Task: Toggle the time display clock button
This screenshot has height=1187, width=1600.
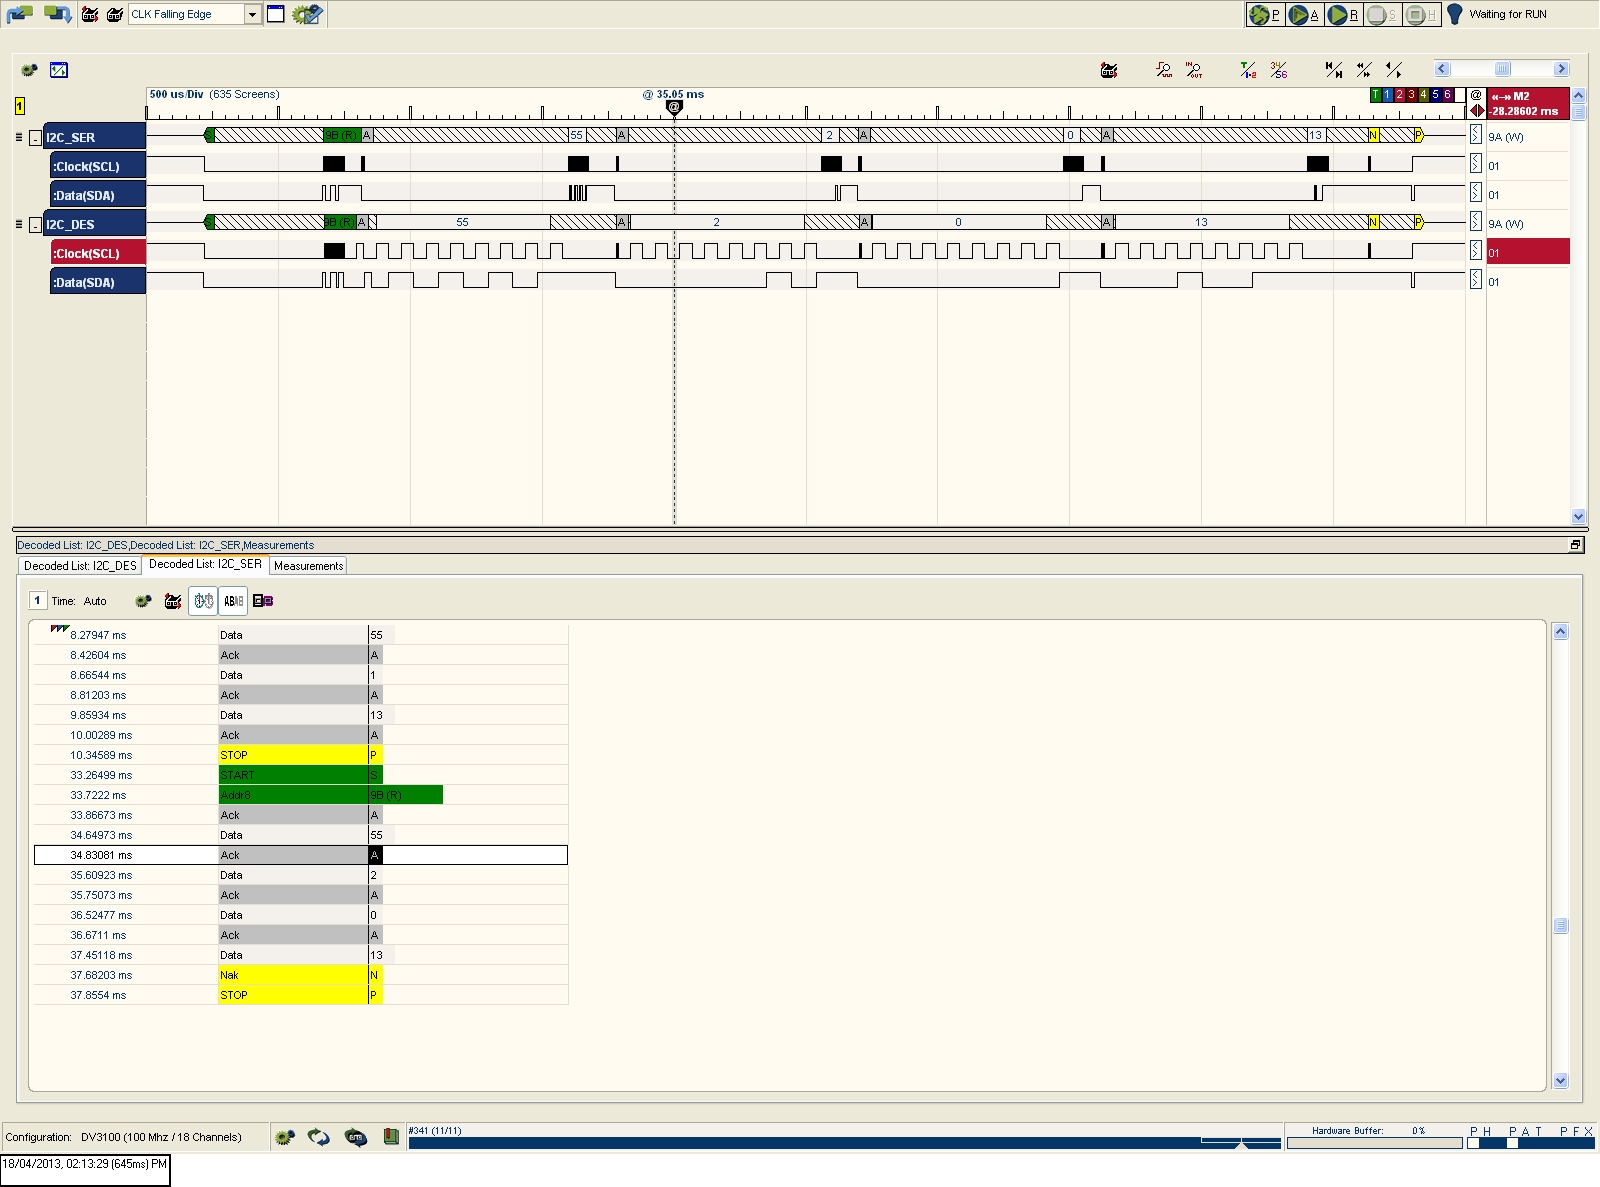Action: point(203,601)
